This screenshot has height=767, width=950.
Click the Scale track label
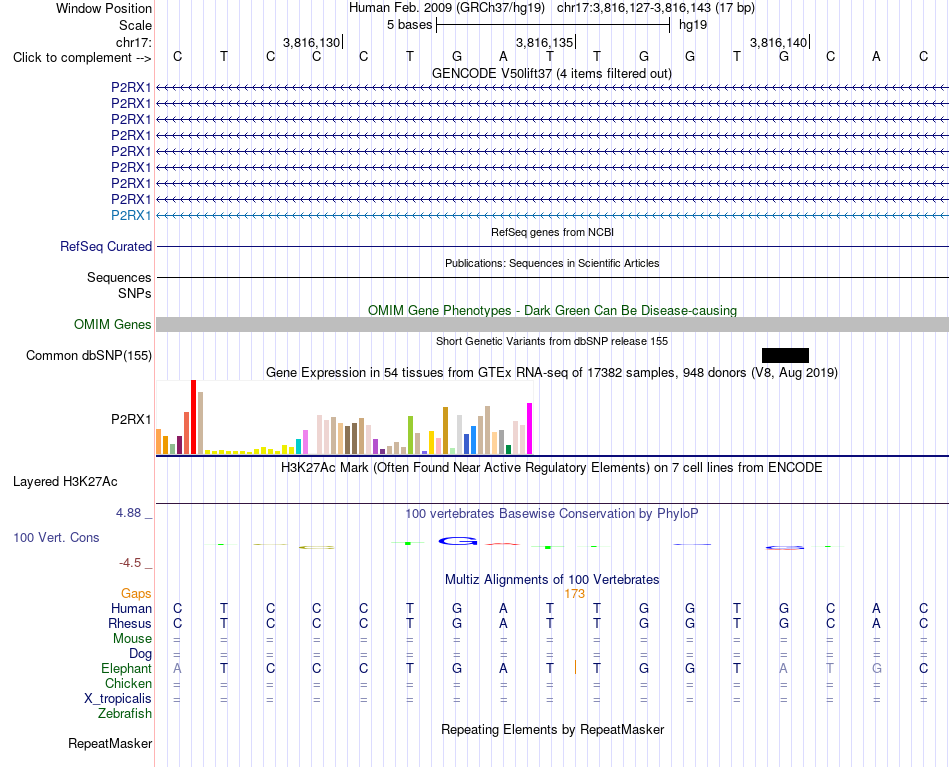point(135,25)
